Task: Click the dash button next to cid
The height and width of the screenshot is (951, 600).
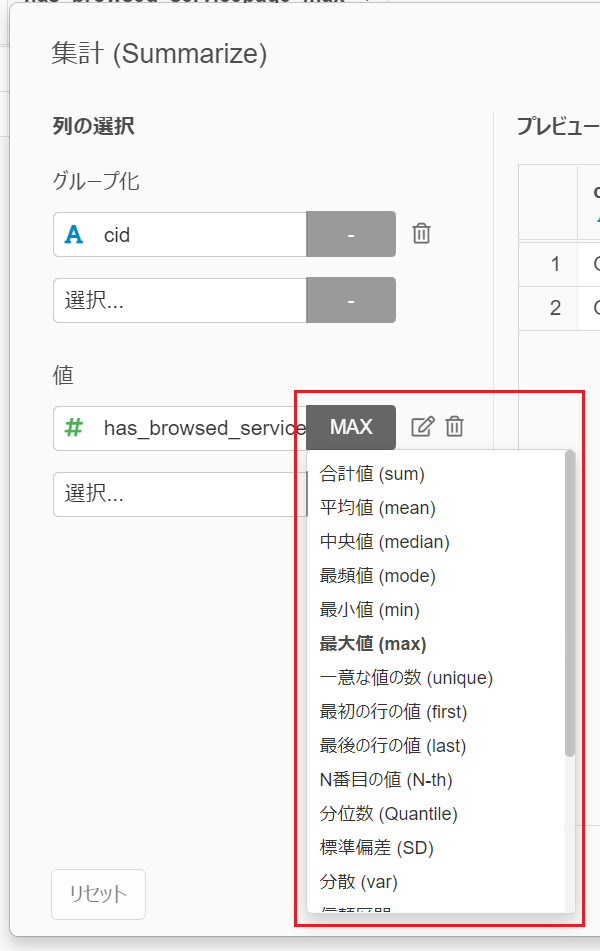Action: [x=351, y=235]
